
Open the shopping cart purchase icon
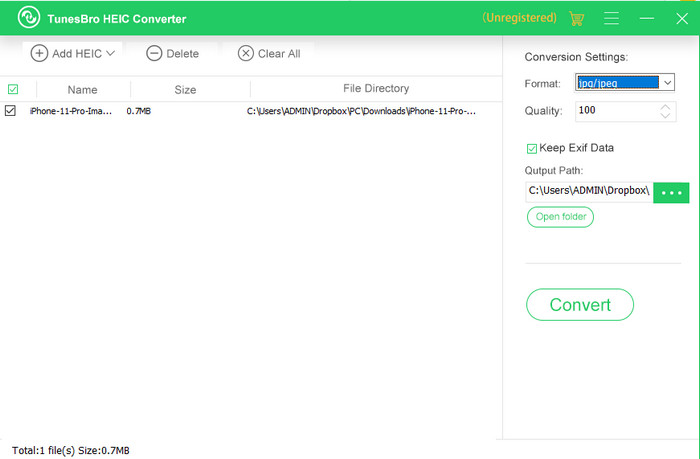(576, 19)
